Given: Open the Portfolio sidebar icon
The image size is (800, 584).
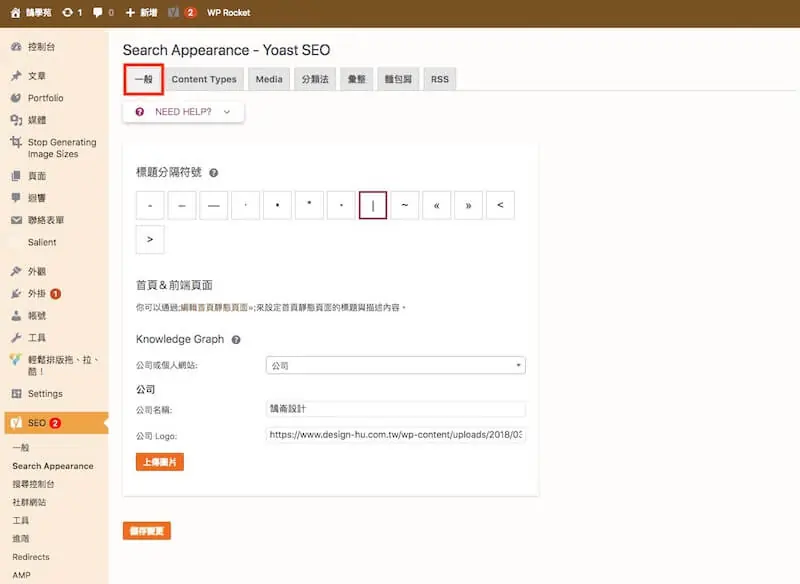Looking at the screenshot, I should 16,98.
